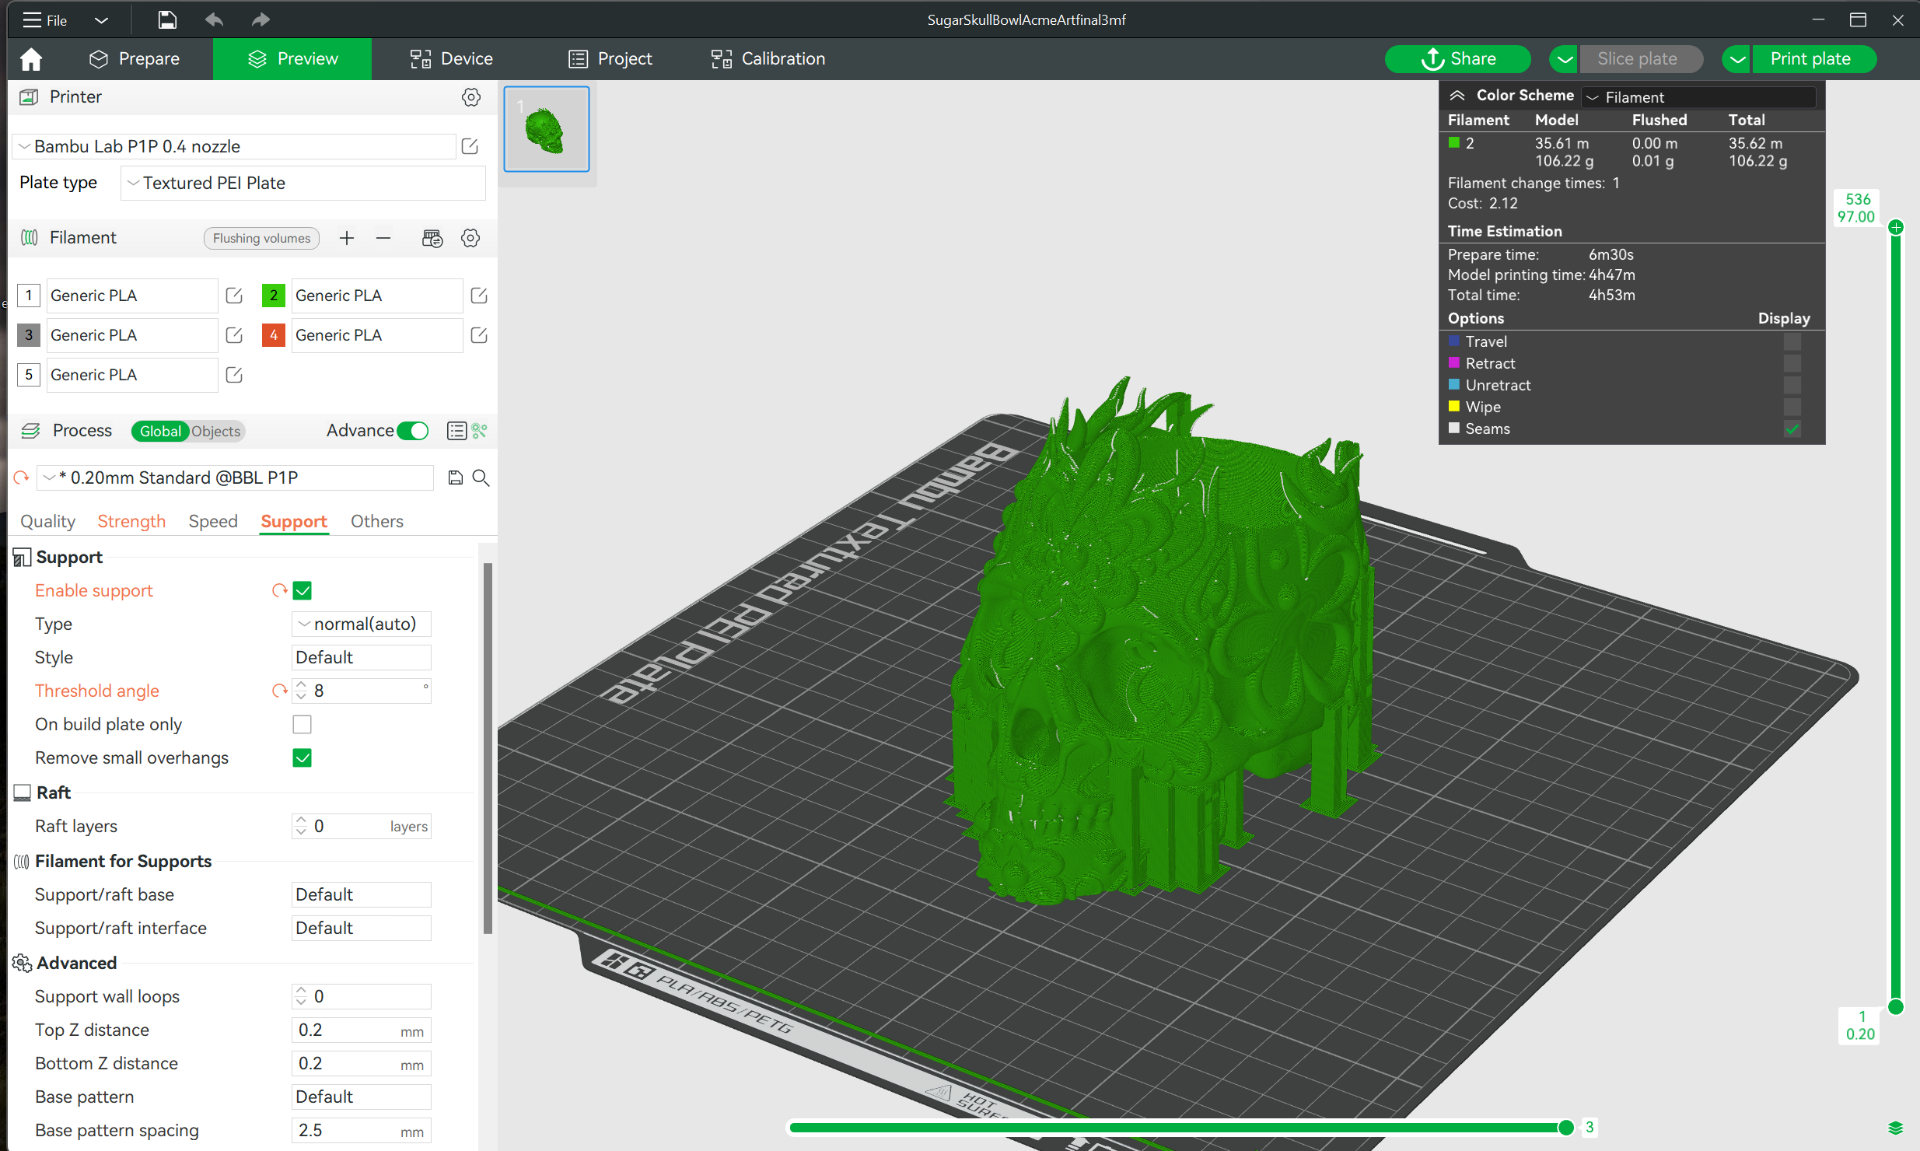Switch to the Calibration tab
This screenshot has width=1920, height=1151.
pyautogui.click(x=768, y=59)
